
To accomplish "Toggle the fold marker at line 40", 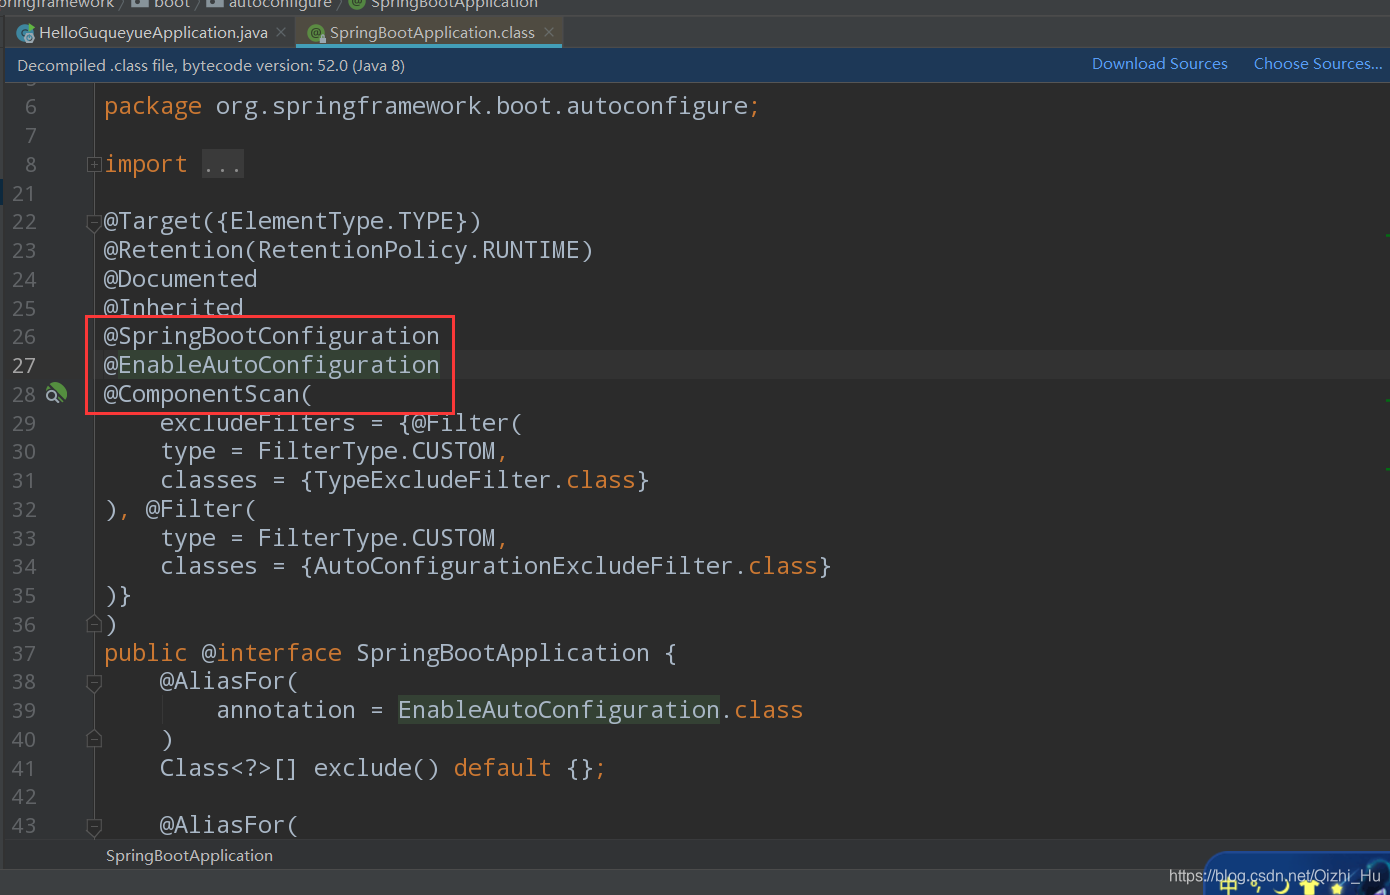I will click(94, 740).
